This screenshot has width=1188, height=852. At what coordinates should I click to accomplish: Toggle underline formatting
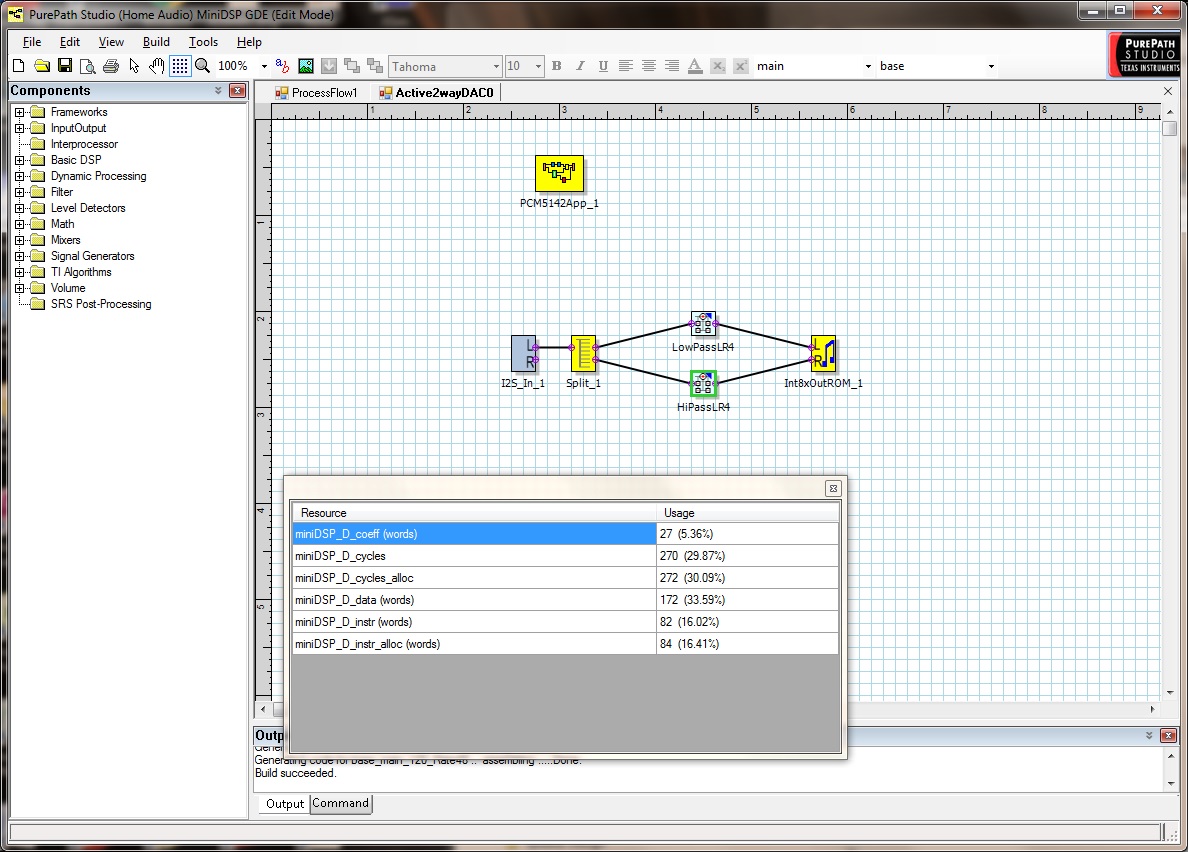[x=603, y=66]
